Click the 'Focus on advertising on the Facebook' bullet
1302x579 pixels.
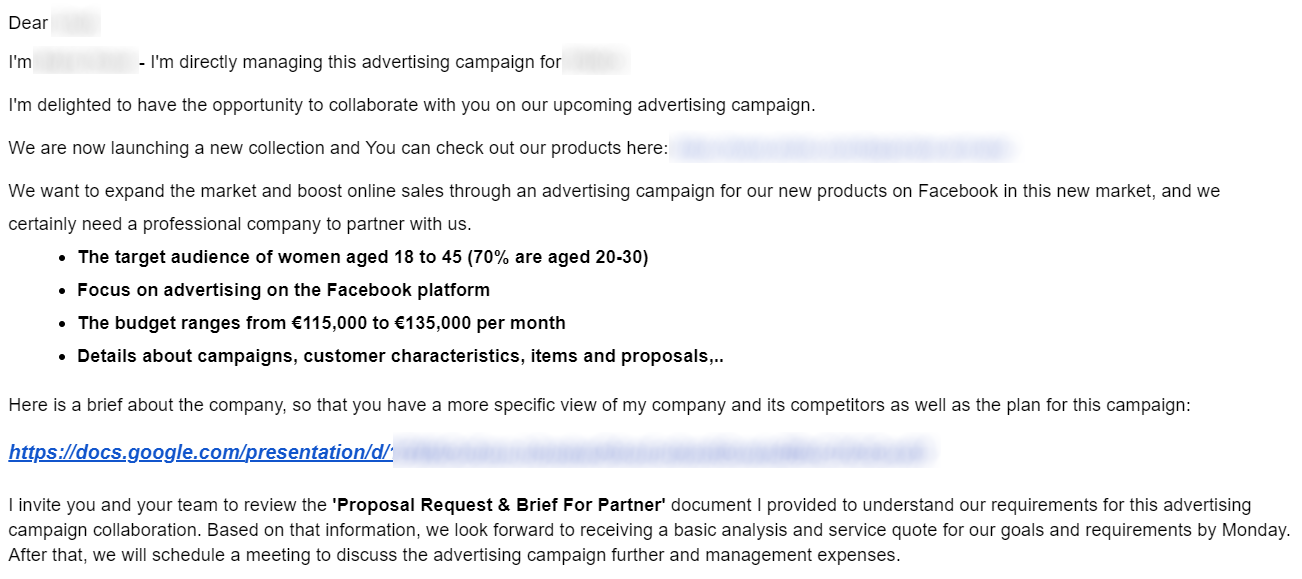pos(283,290)
